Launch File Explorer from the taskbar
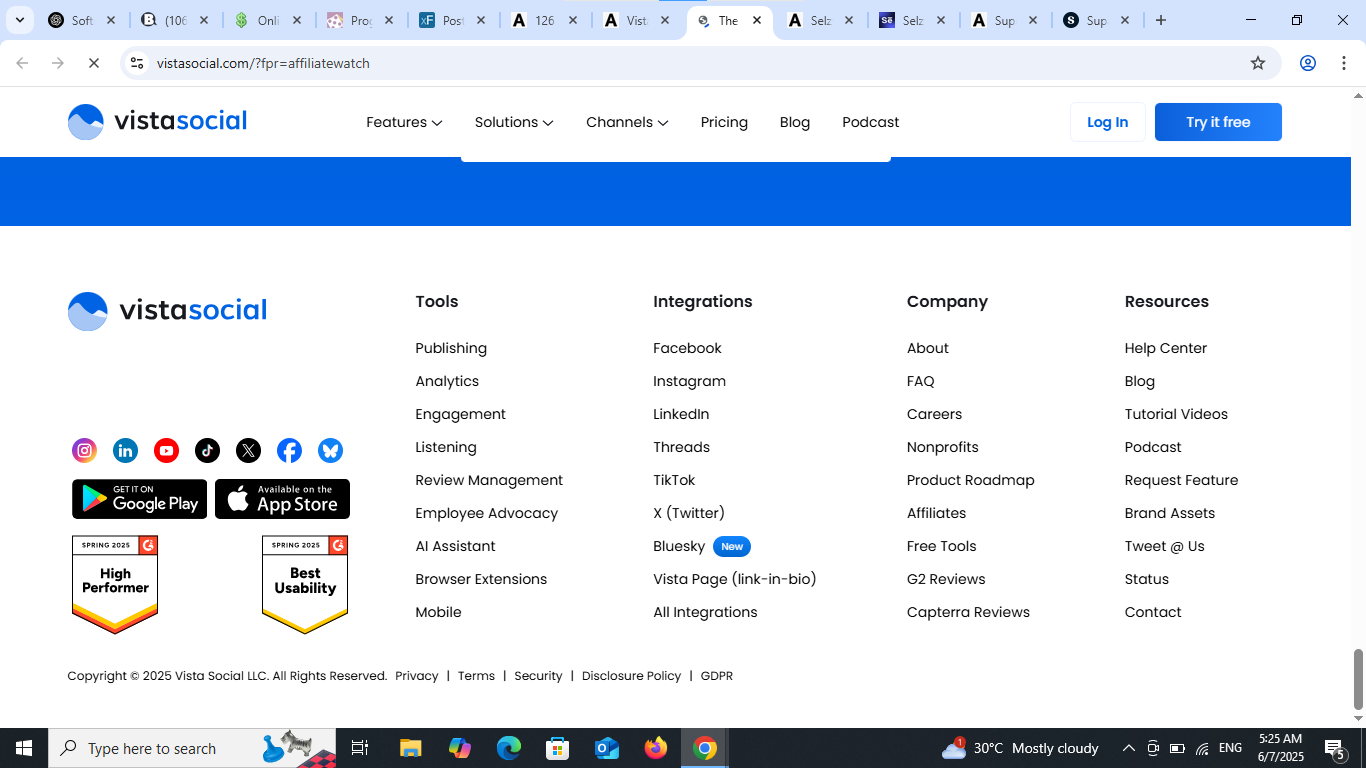The height and width of the screenshot is (768, 1366). [x=410, y=748]
